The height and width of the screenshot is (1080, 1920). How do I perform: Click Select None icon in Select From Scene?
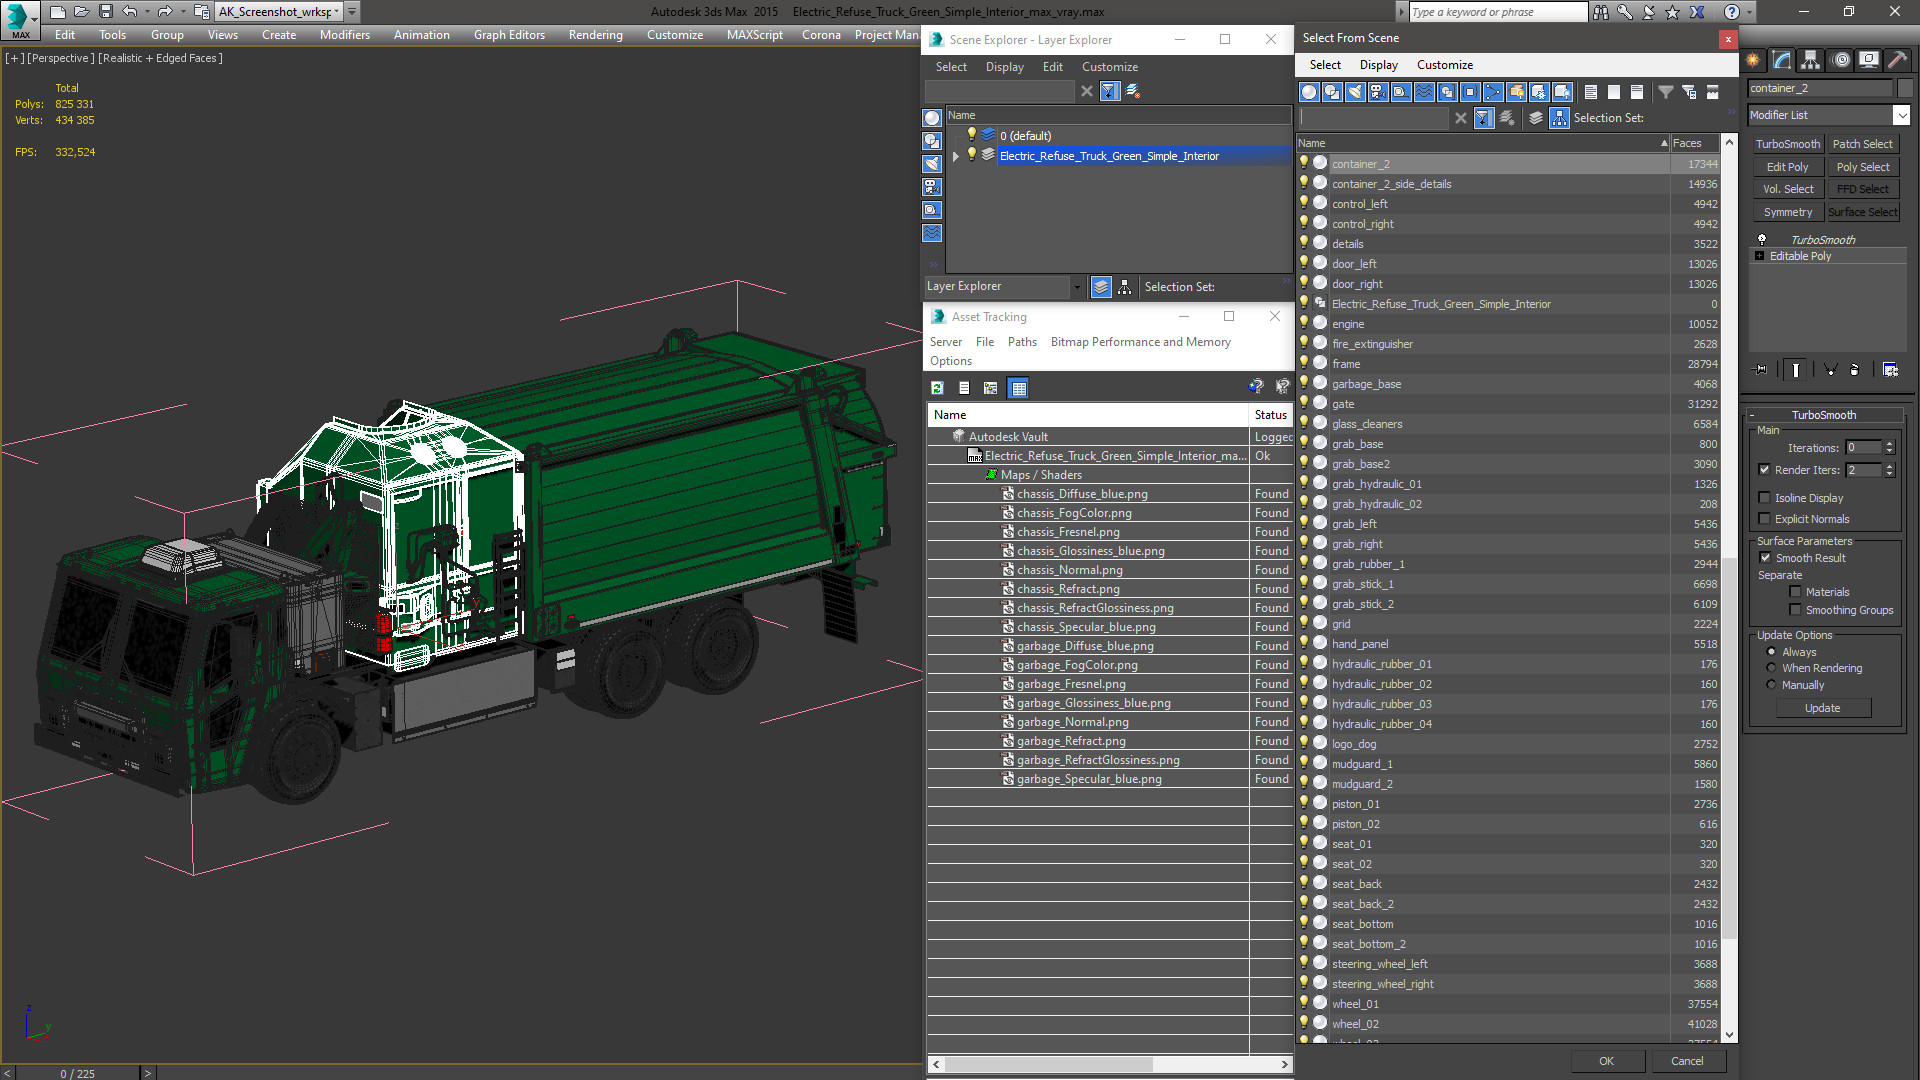point(1613,92)
